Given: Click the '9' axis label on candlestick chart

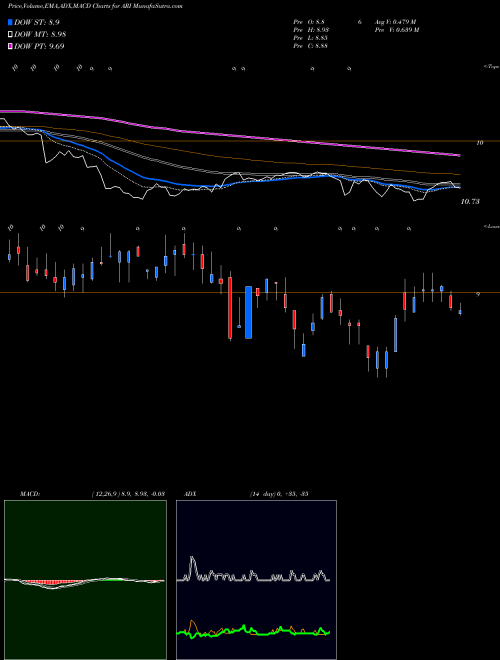Looking at the screenshot, I should [478, 294].
